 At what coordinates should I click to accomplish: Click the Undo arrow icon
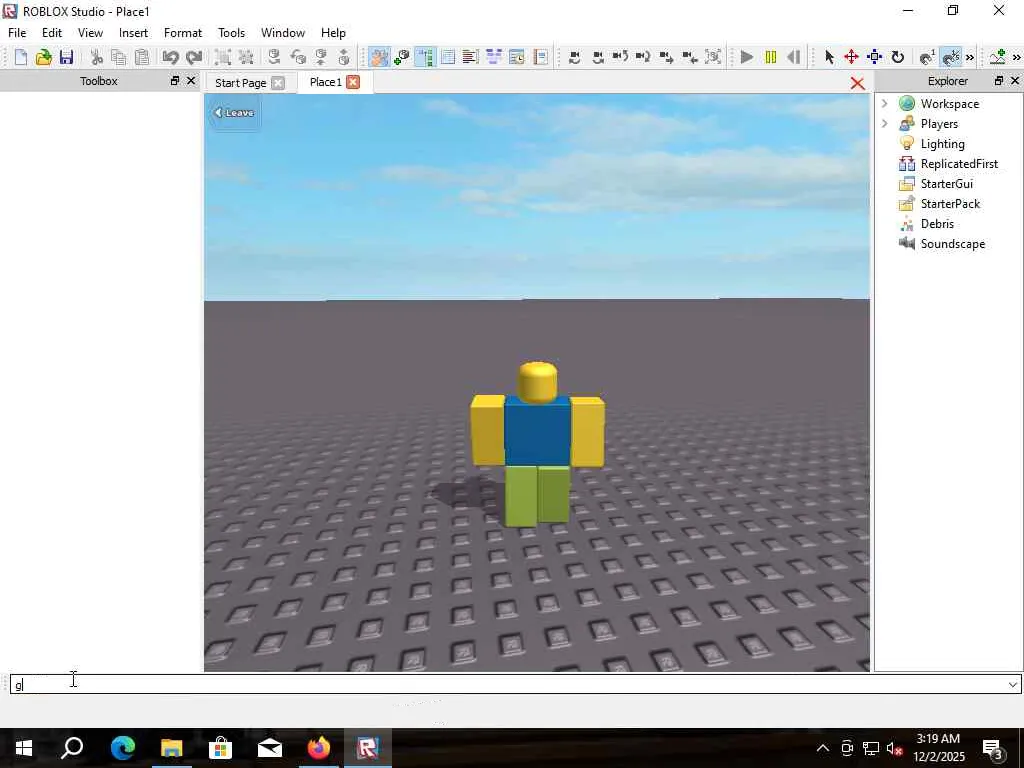point(170,57)
